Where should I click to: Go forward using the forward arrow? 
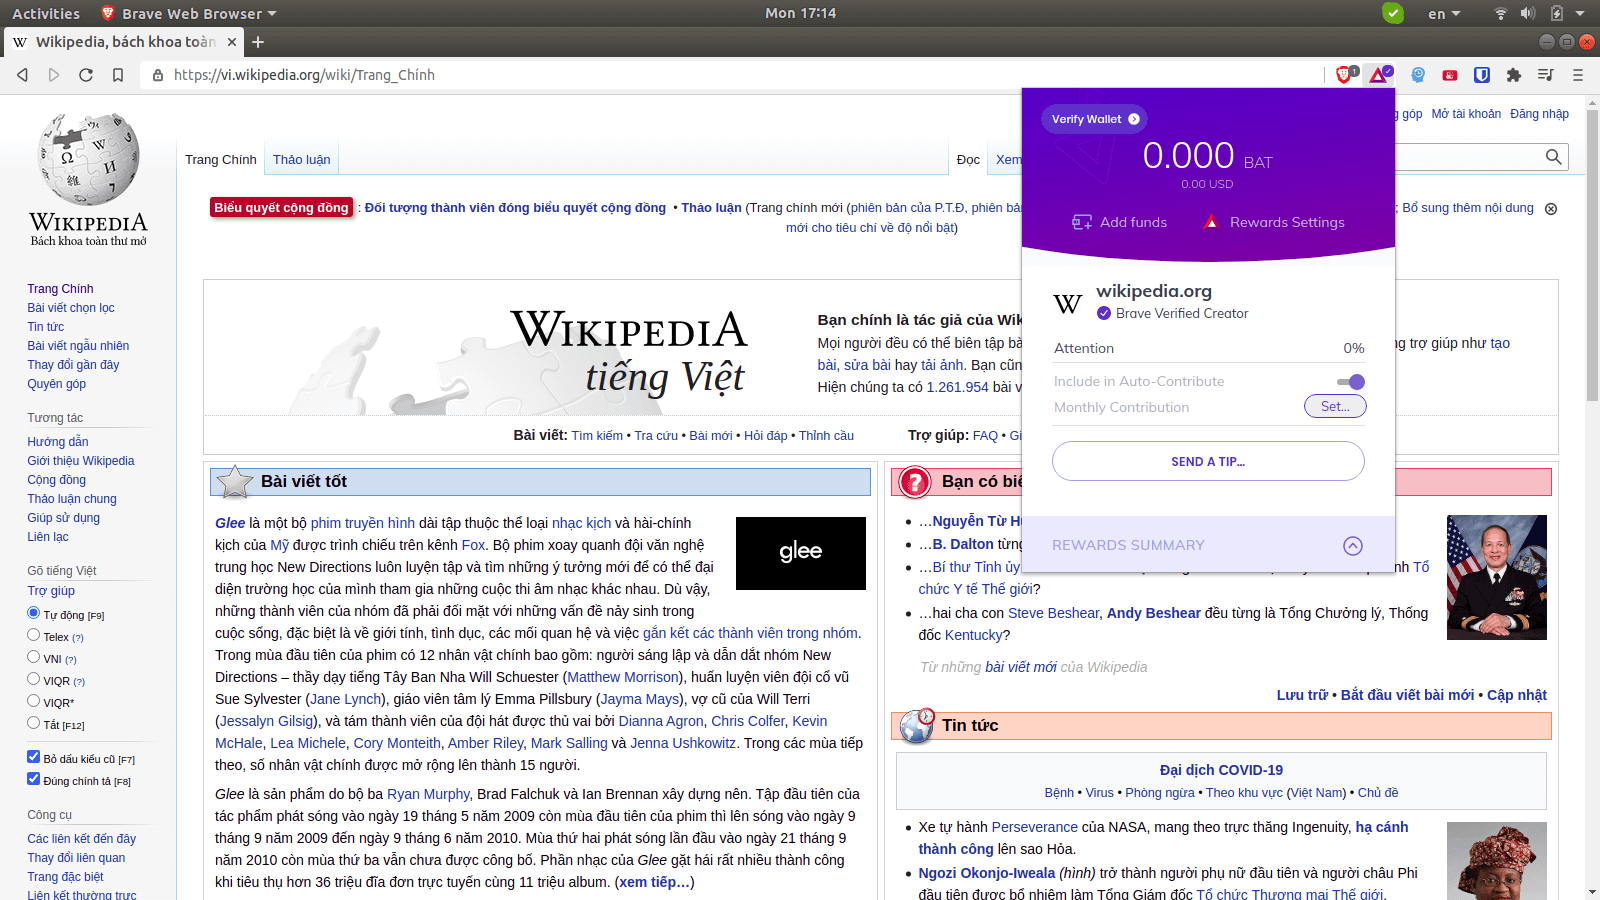pyautogui.click(x=54, y=75)
